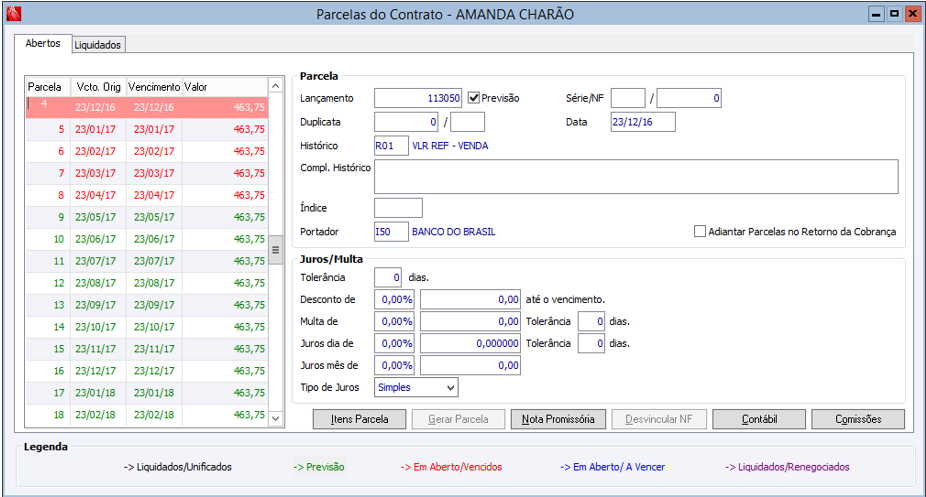The height and width of the screenshot is (497, 926).
Task: Select parcela 9 due 23/05/17
Action: coord(147,217)
